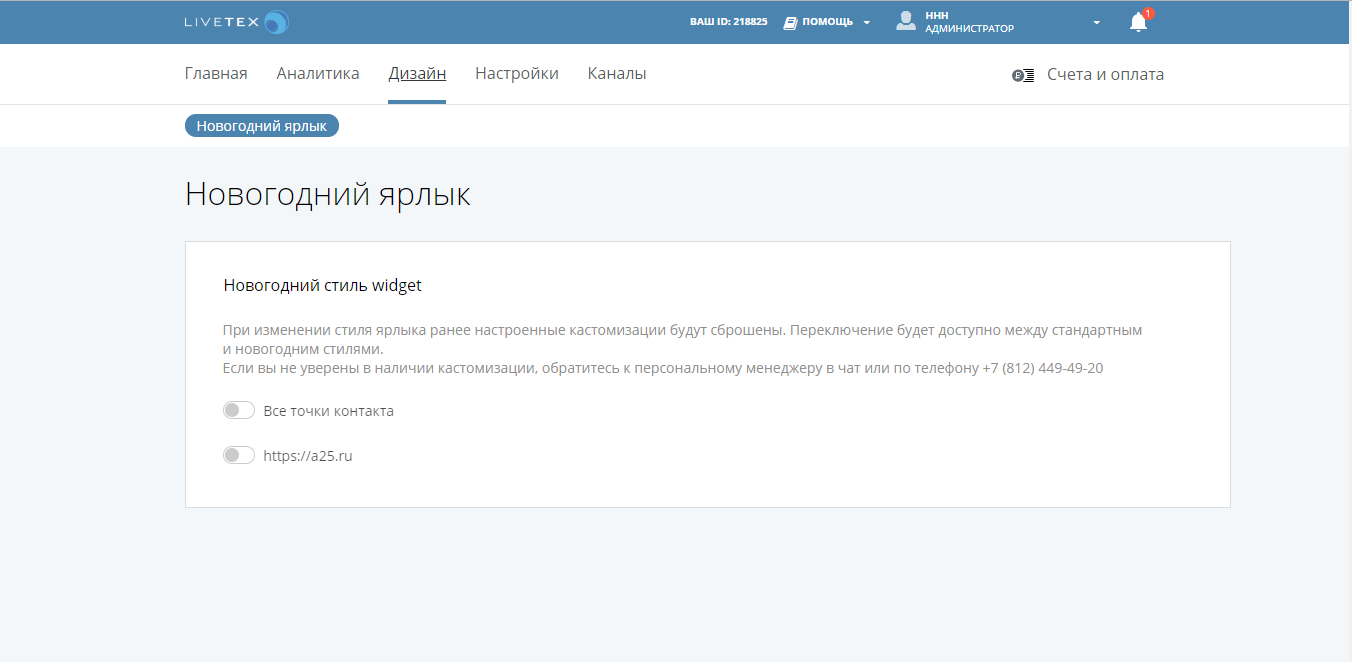Click the book icon beside Помощь

coord(790,22)
